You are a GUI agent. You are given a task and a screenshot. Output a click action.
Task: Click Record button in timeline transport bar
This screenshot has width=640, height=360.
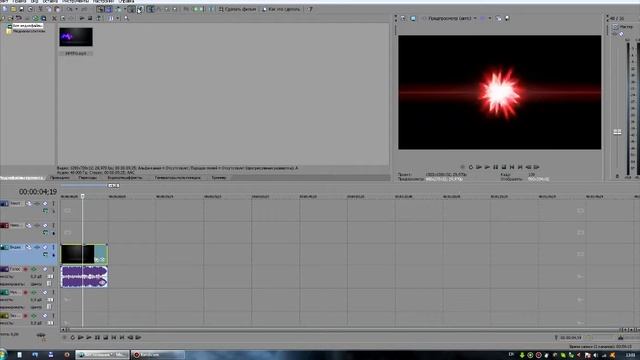64,338
